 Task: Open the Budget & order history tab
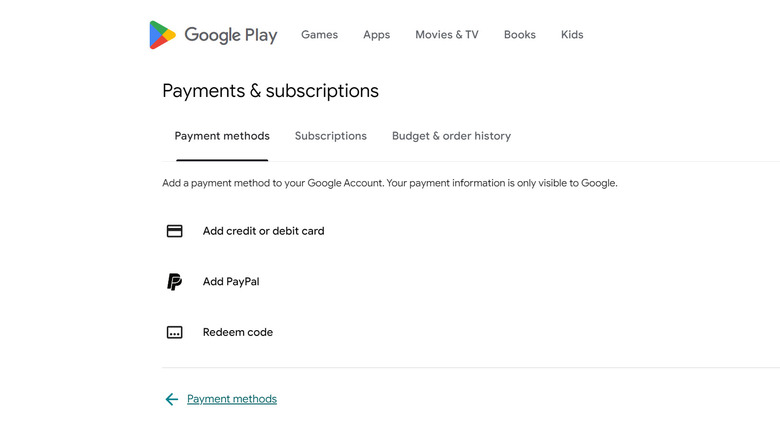click(451, 136)
